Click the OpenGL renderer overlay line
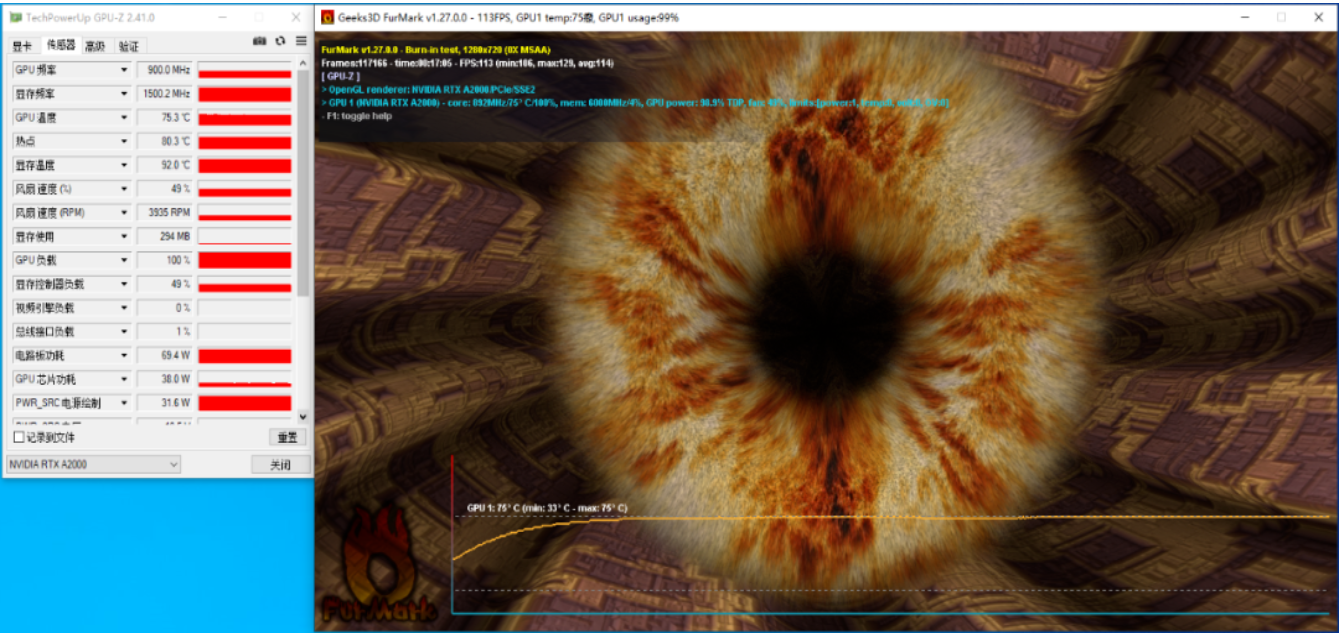 point(428,89)
